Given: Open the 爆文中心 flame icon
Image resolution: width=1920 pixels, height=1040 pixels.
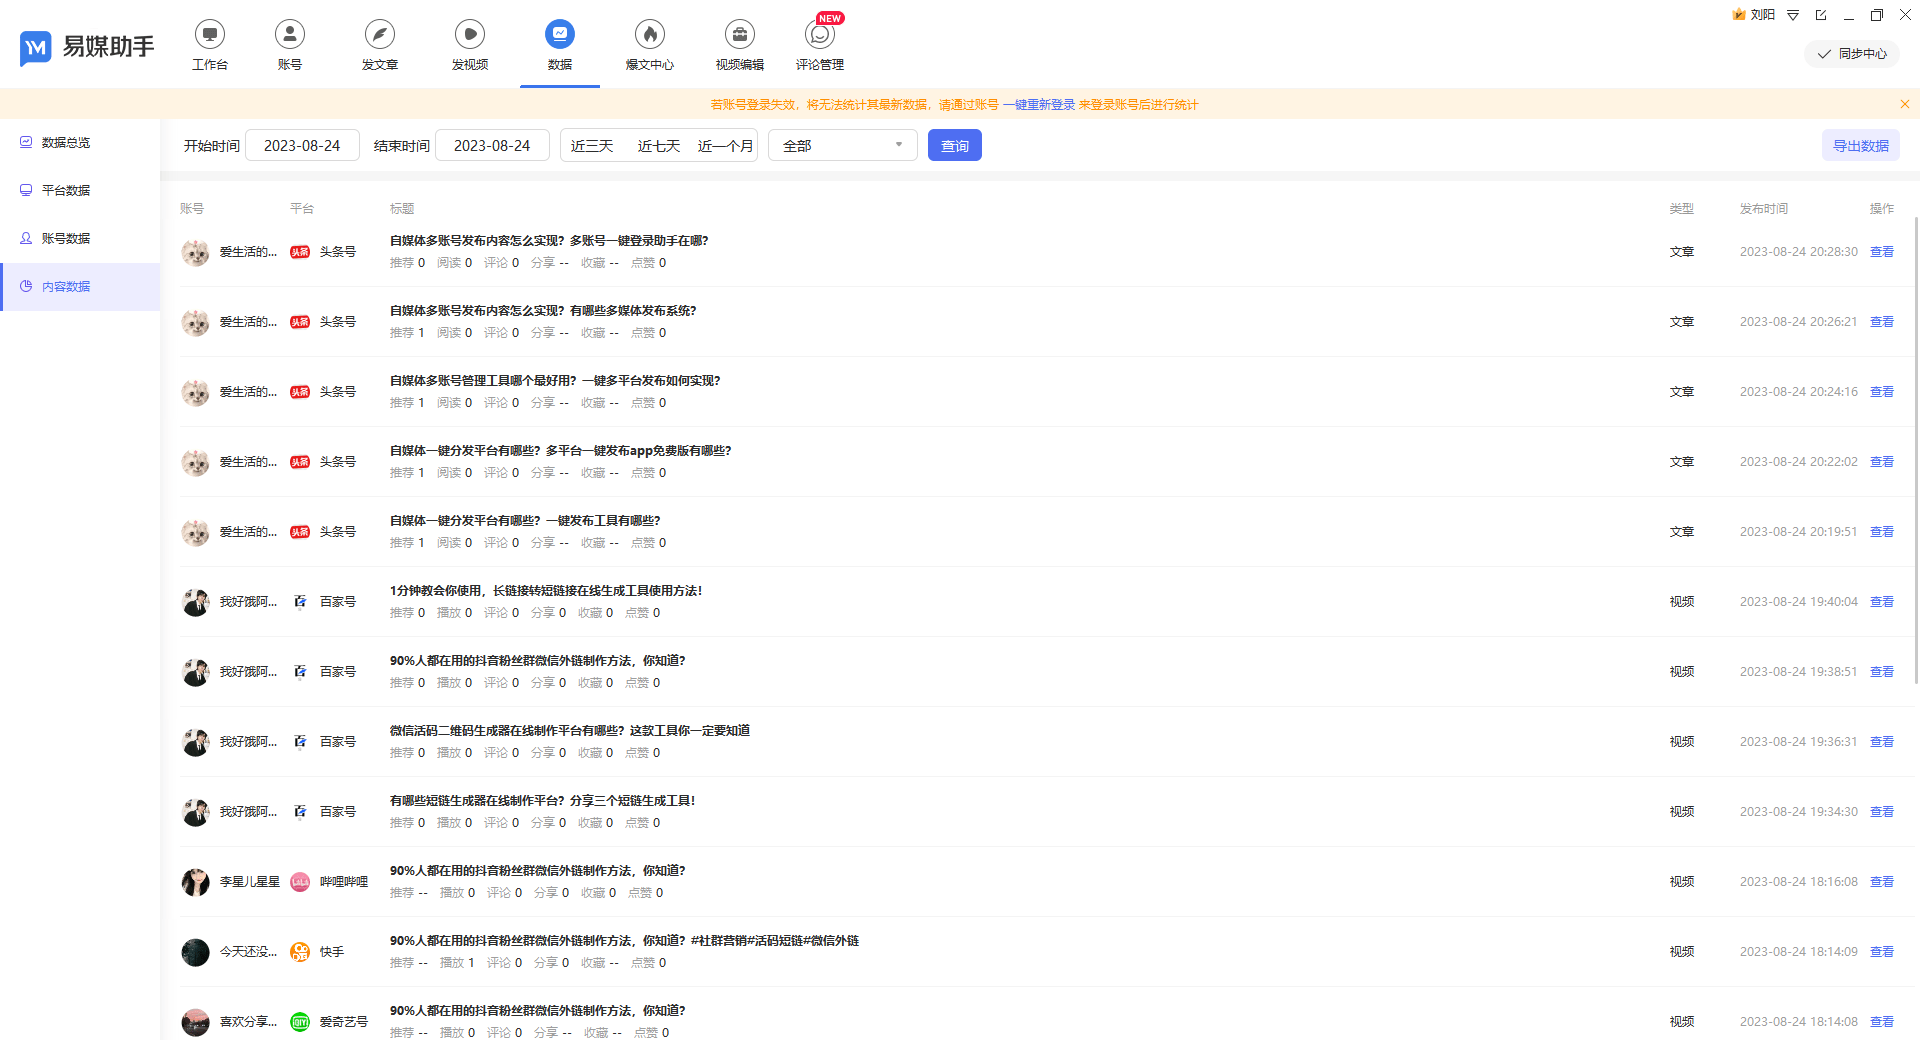Looking at the screenshot, I should tap(650, 35).
